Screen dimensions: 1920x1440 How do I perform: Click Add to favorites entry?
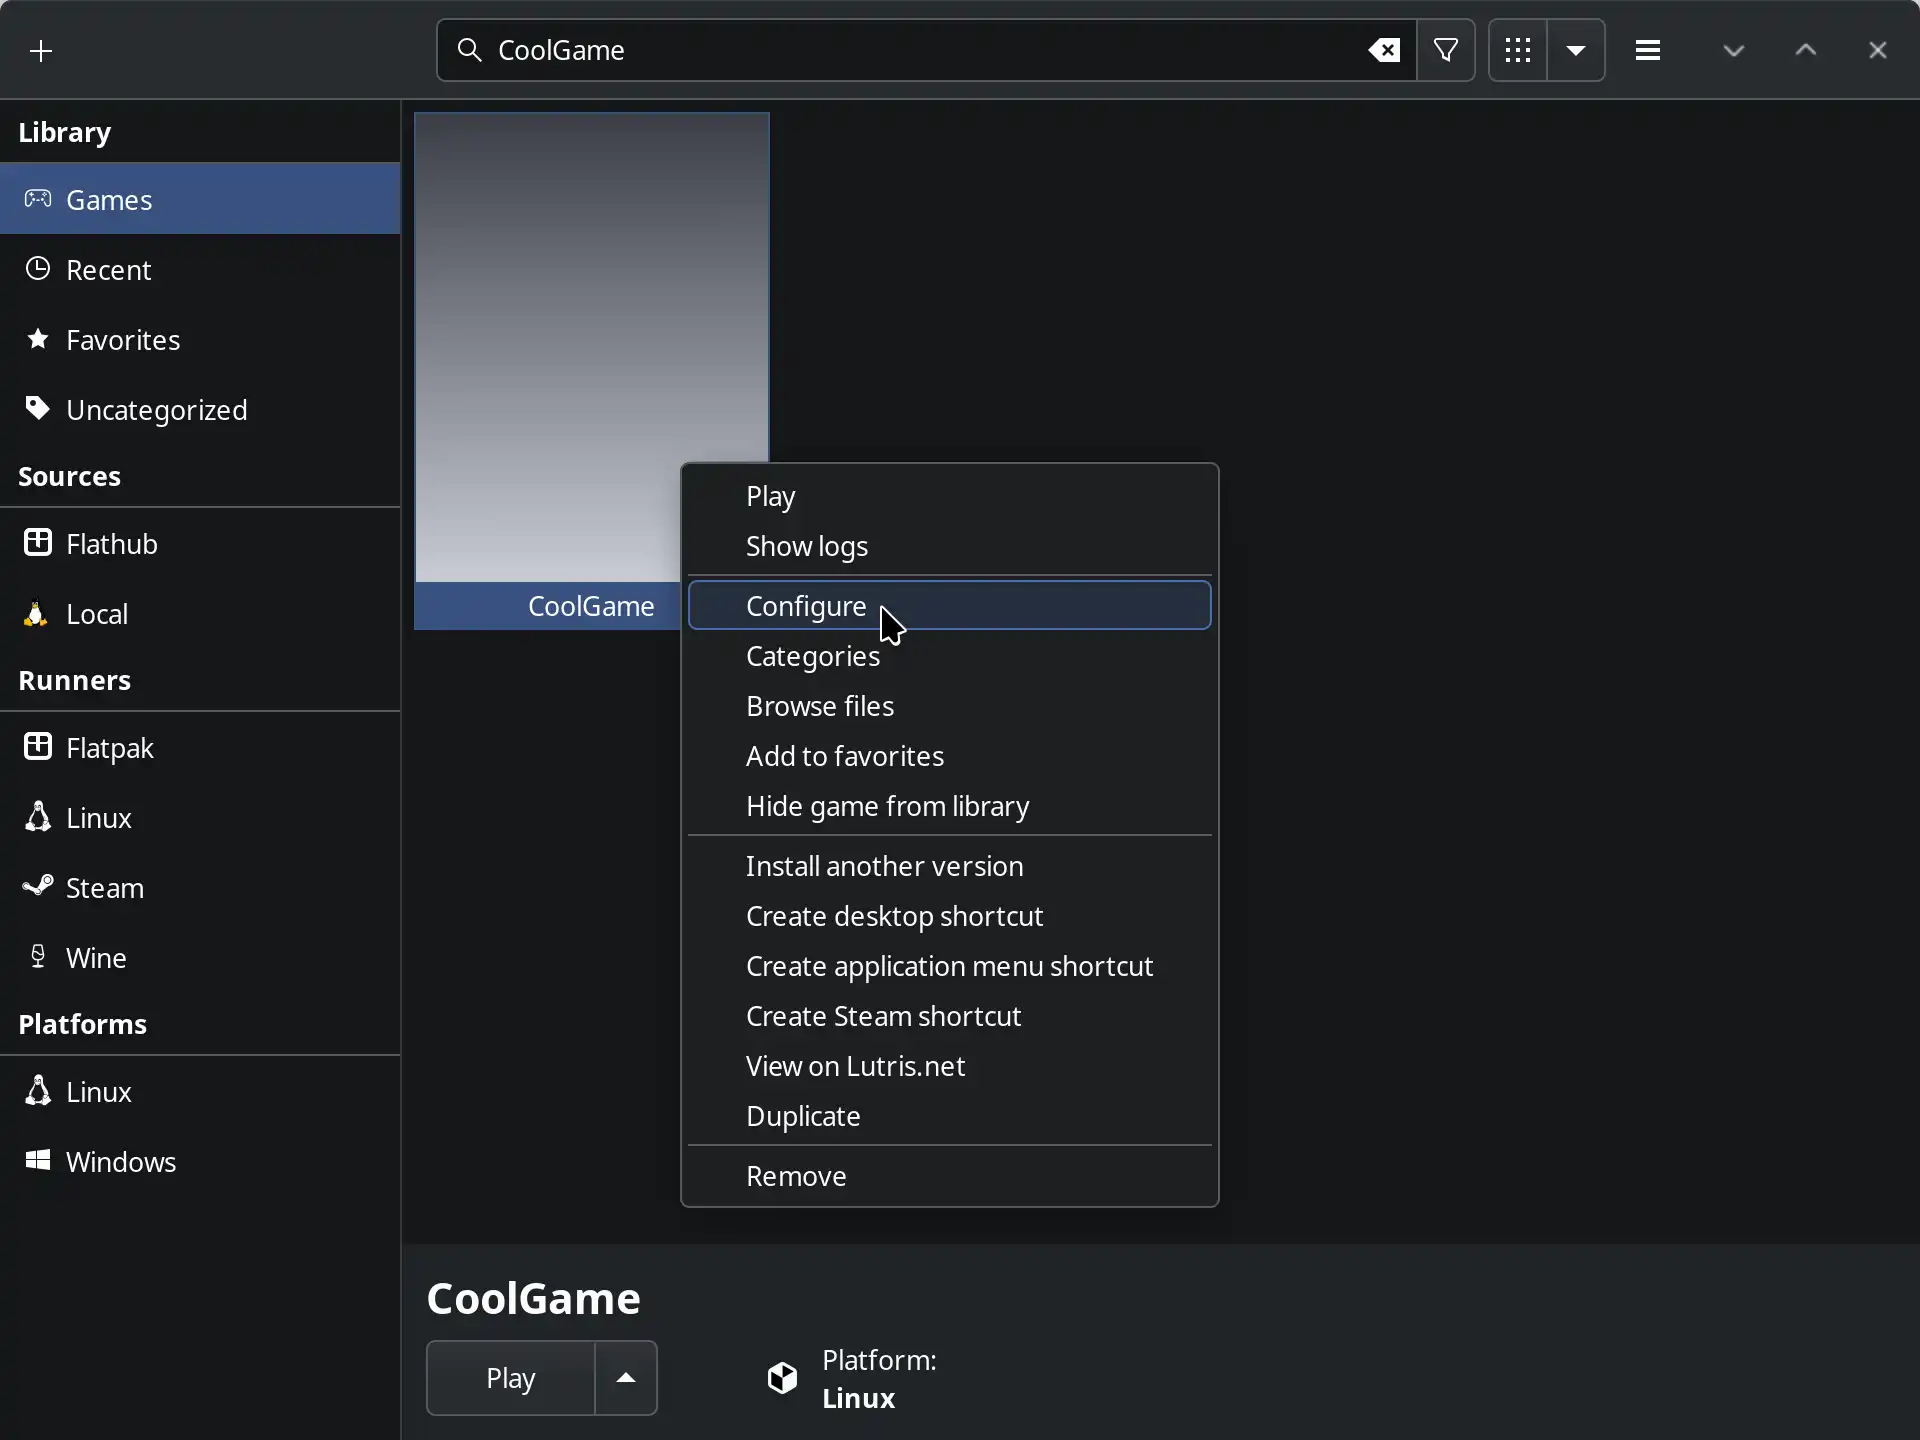point(845,756)
